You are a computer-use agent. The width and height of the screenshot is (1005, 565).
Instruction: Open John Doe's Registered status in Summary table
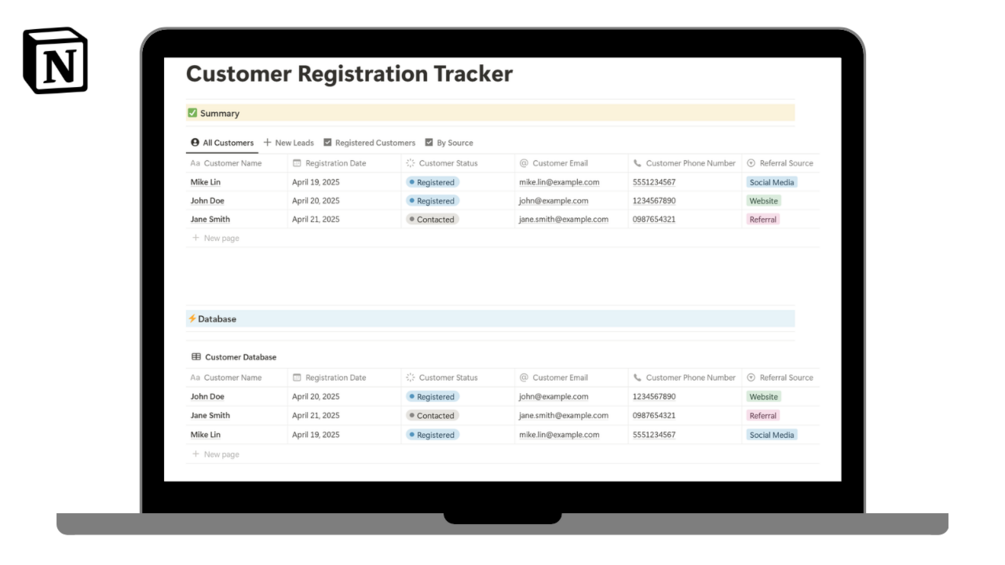(x=432, y=201)
